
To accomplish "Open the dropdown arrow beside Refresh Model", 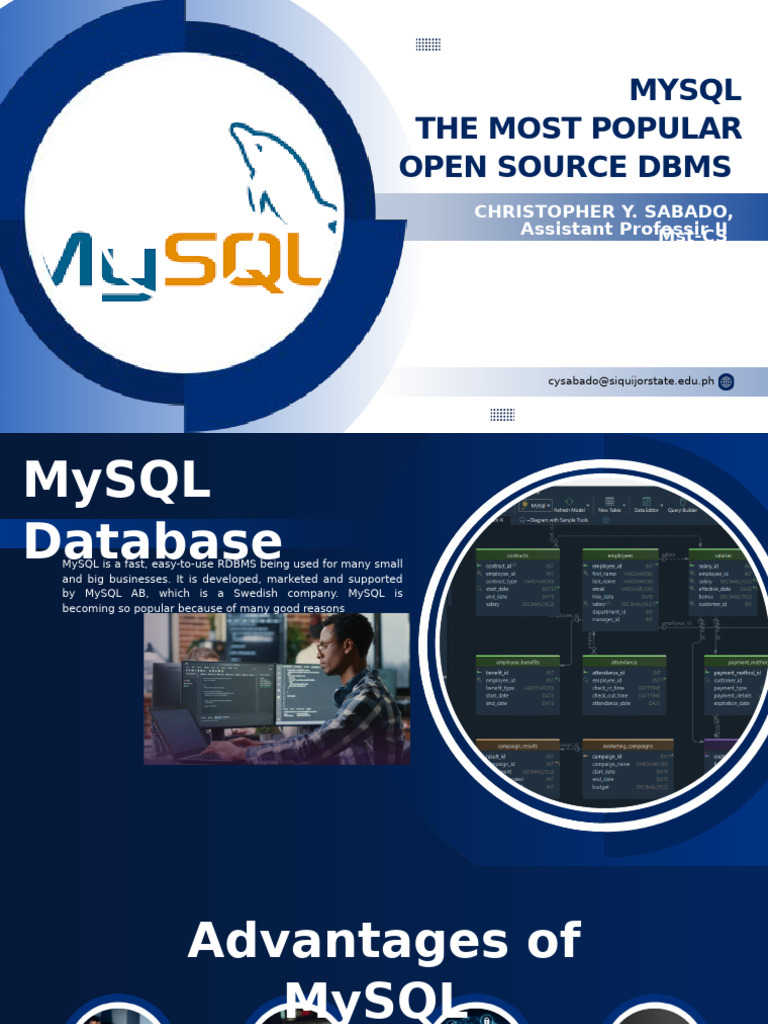I will coord(588,506).
